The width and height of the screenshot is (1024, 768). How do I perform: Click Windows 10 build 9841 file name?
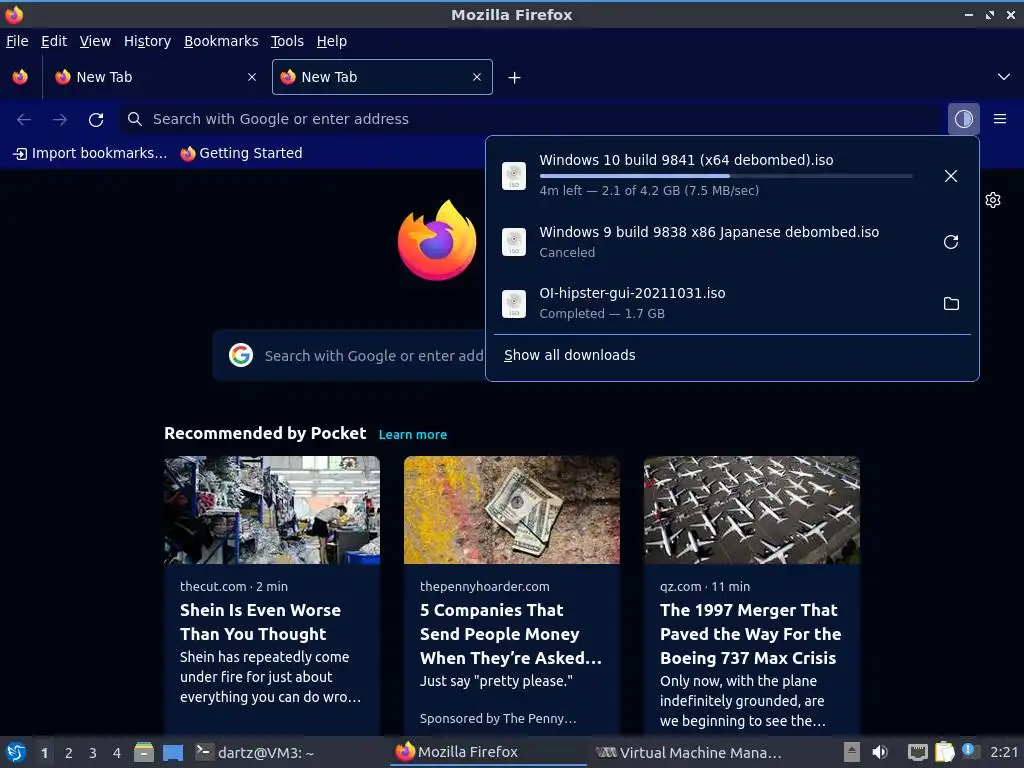[x=686, y=160]
